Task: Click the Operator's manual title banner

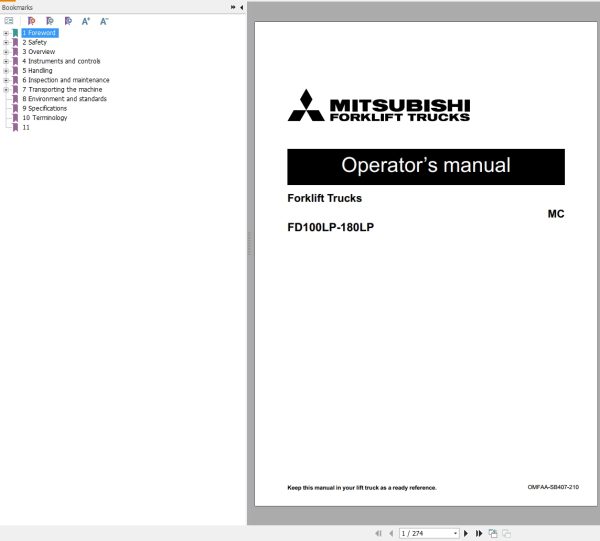Action: tap(426, 167)
